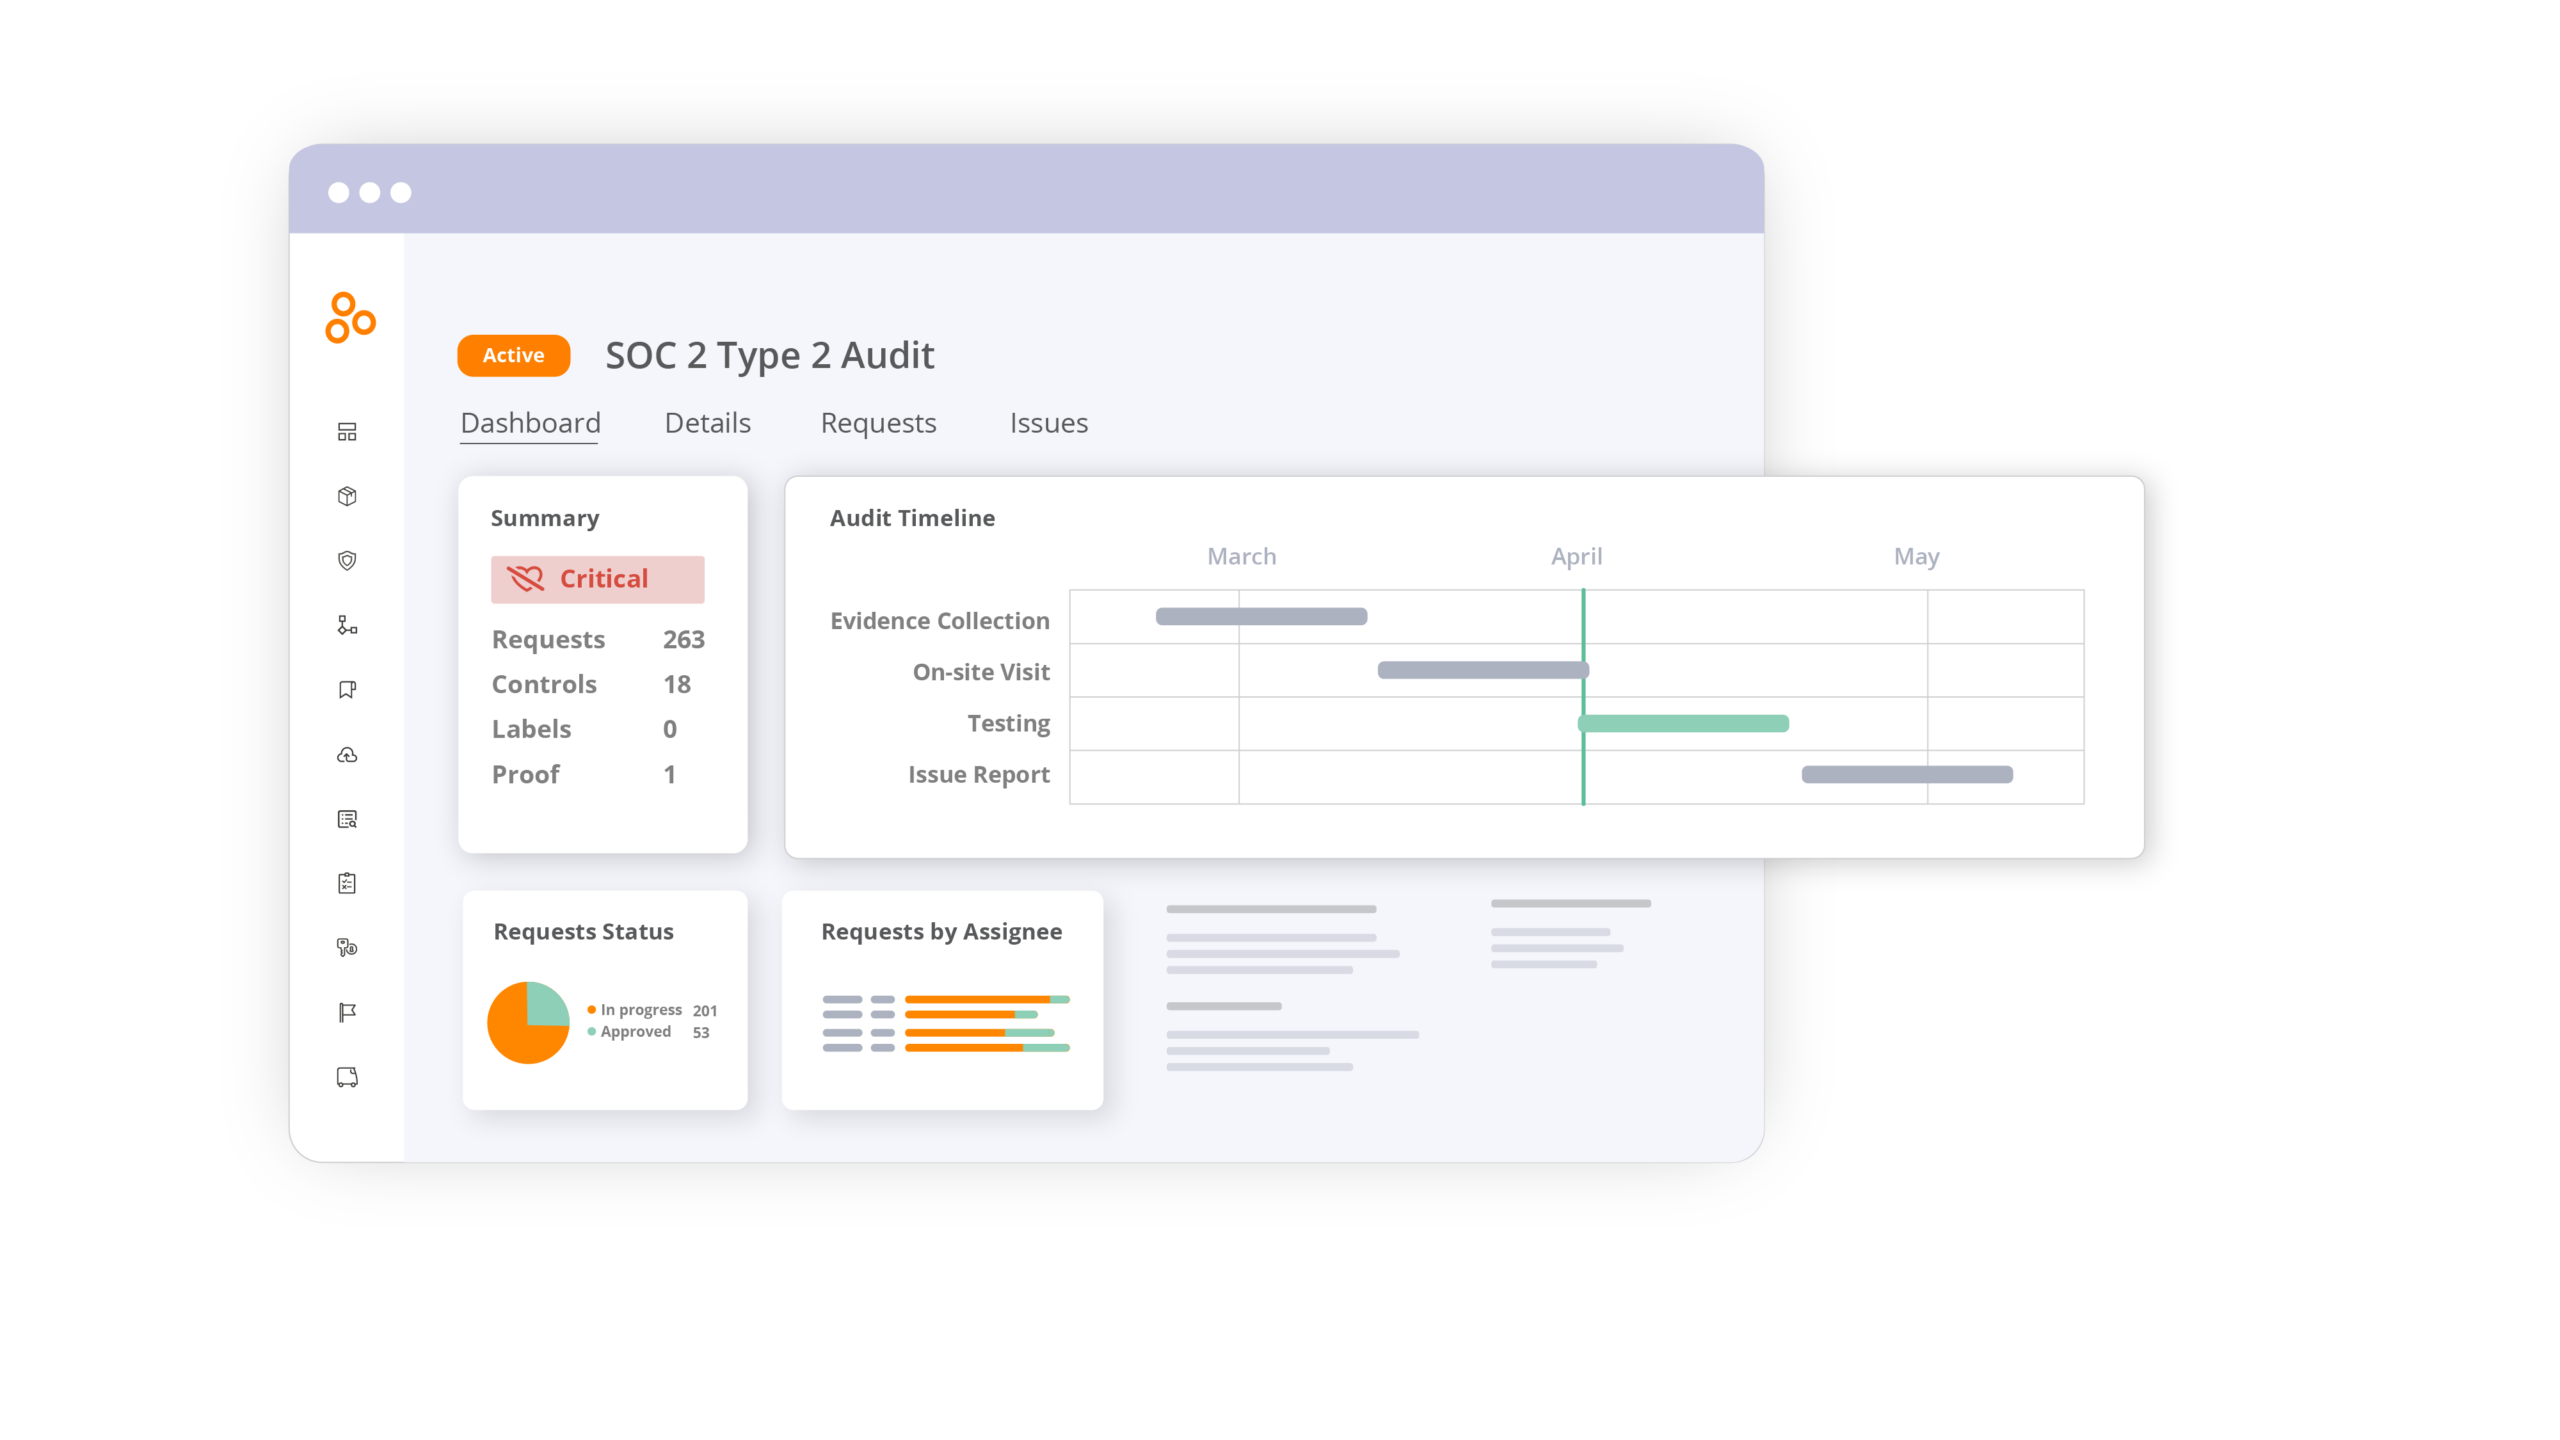Click the Requests Status pie chart
The image size is (2560, 1440).
(x=528, y=1022)
